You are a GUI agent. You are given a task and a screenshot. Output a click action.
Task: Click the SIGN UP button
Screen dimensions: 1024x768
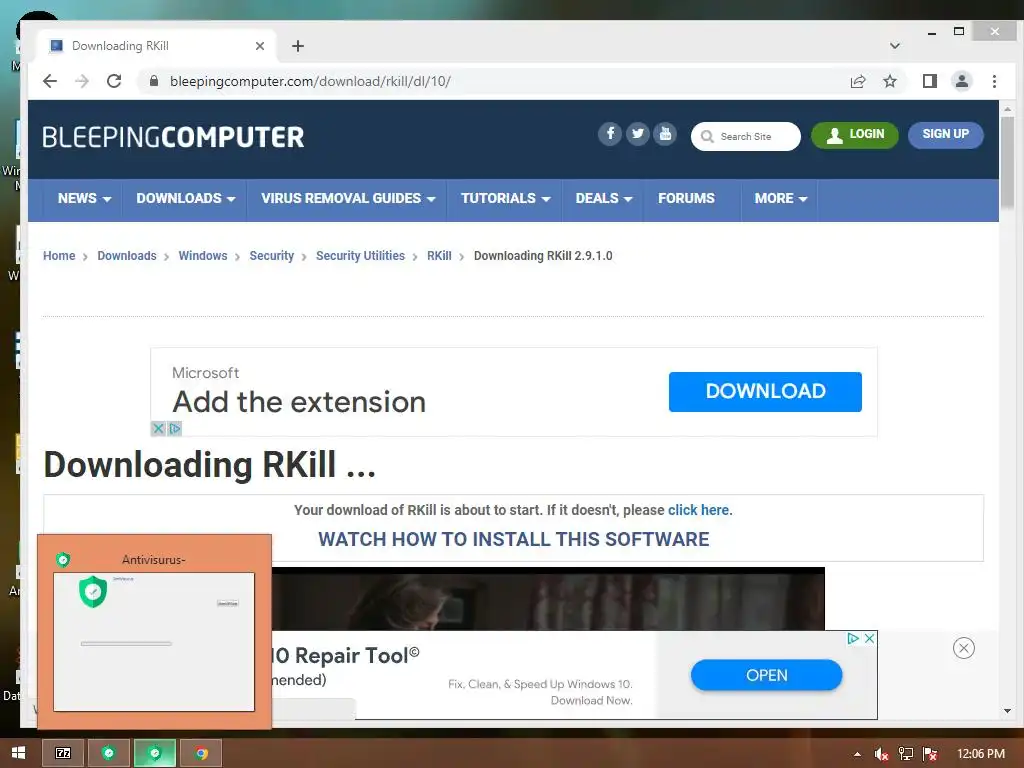(945, 135)
